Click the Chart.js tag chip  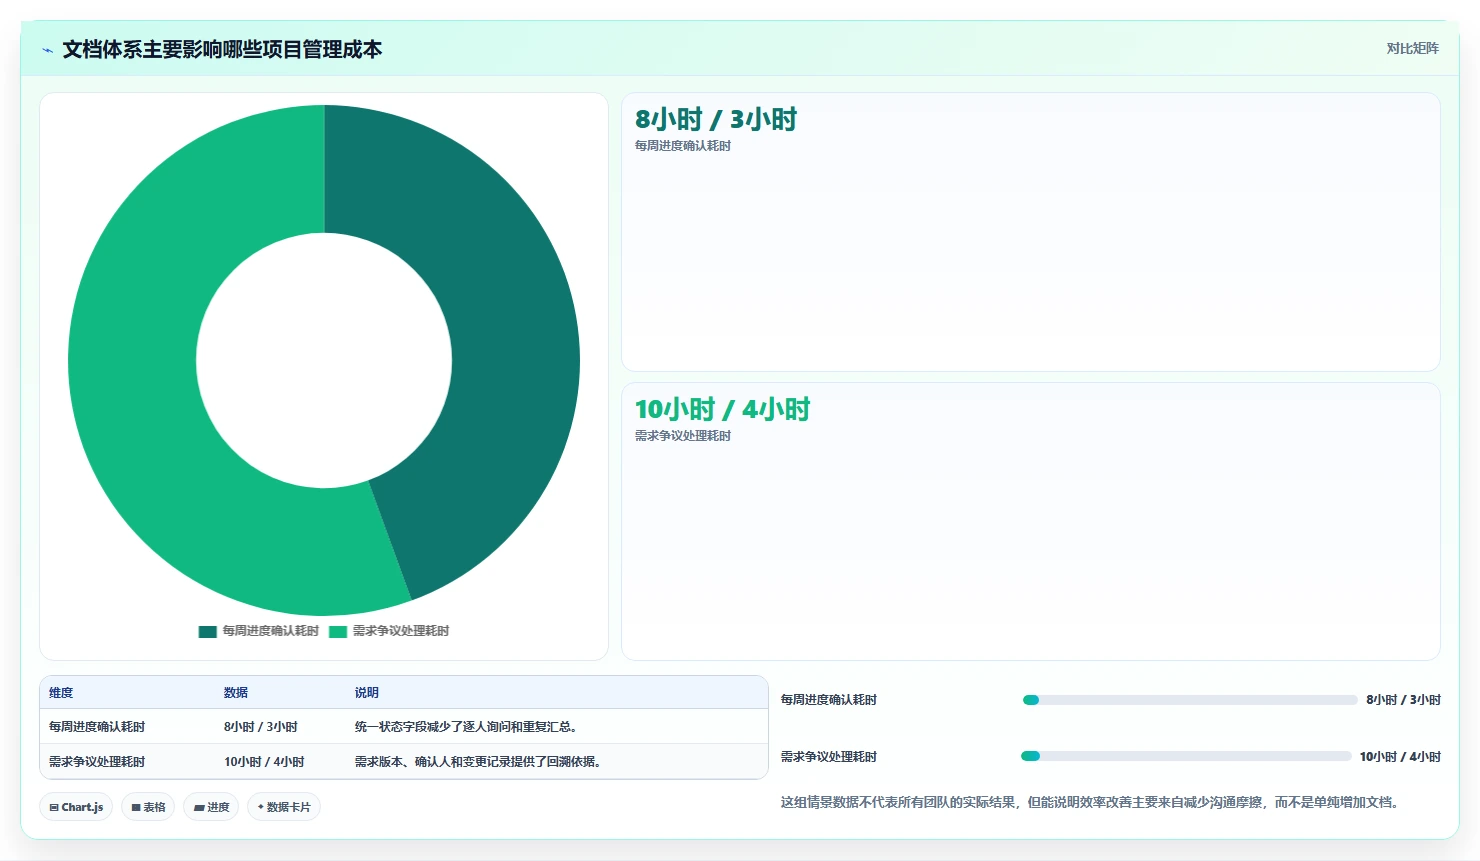click(76, 807)
